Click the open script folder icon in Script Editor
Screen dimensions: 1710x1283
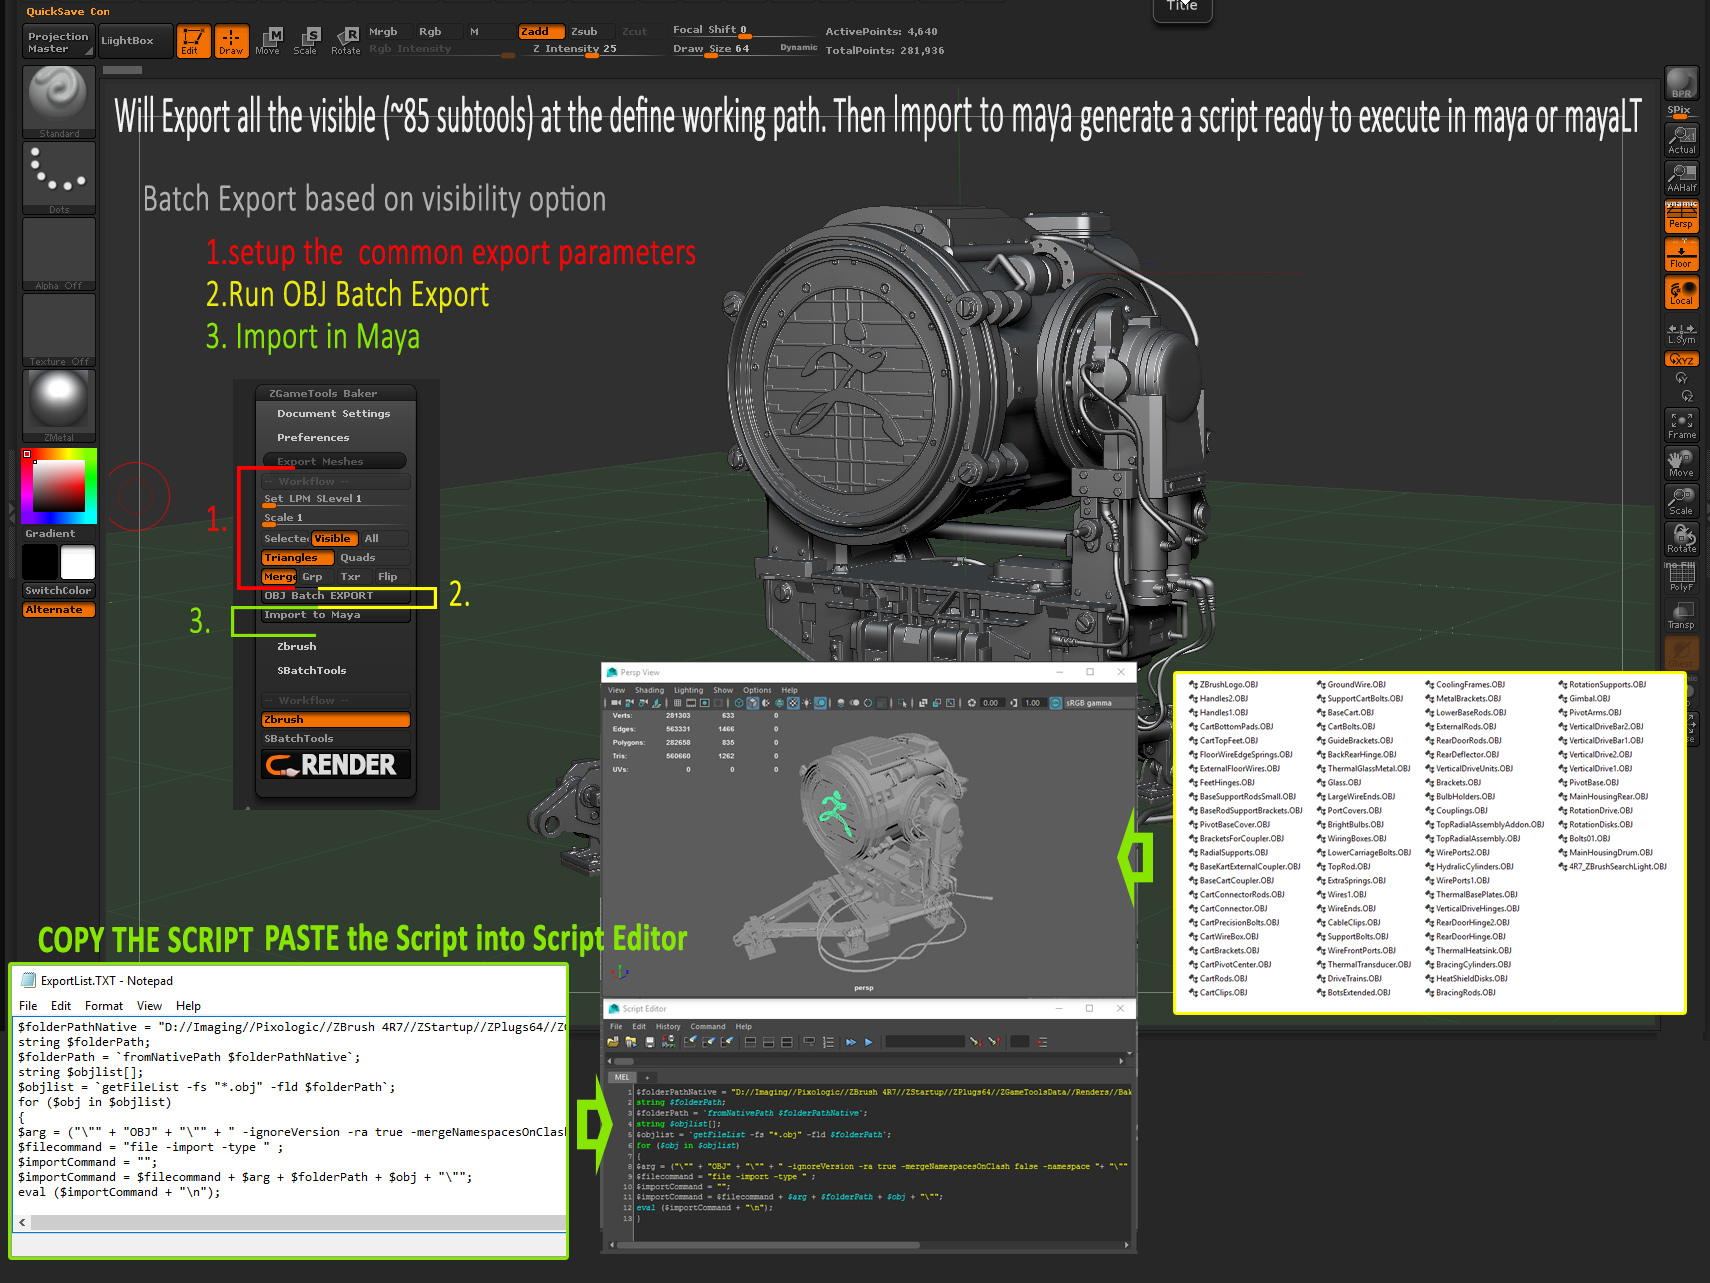click(x=613, y=1042)
